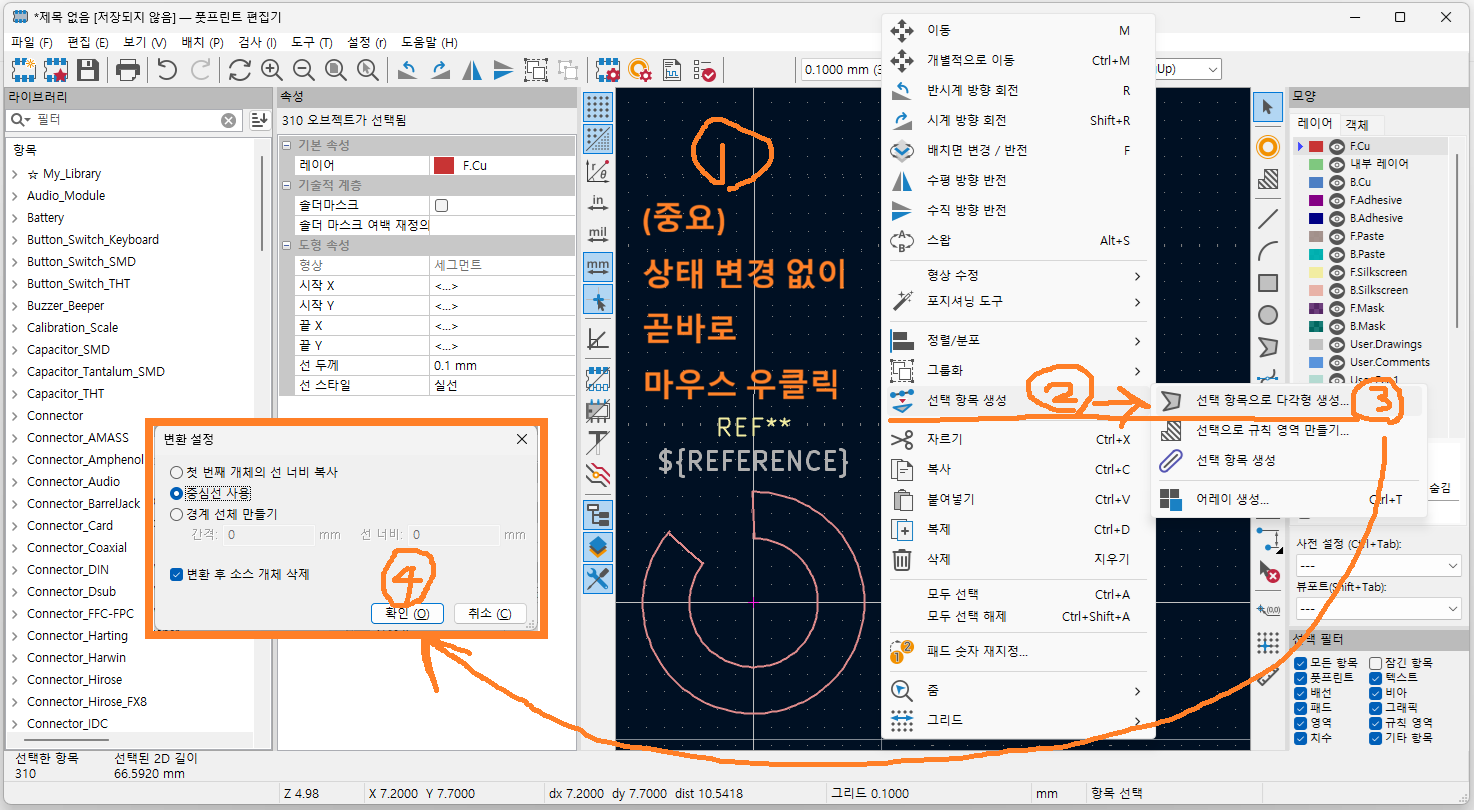Click the refresh view icon
The width and height of the screenshot is (1474, 810).
[x=239, y=70]
